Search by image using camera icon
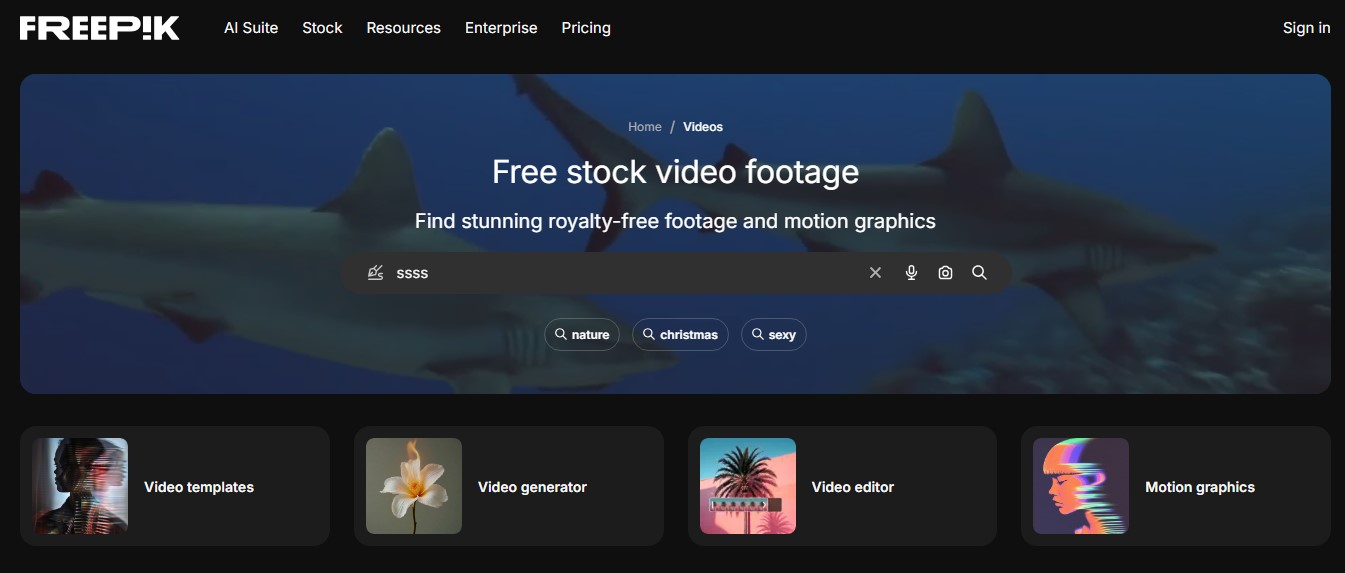The width and height of the screenshot is (1345, 573). 945,273
